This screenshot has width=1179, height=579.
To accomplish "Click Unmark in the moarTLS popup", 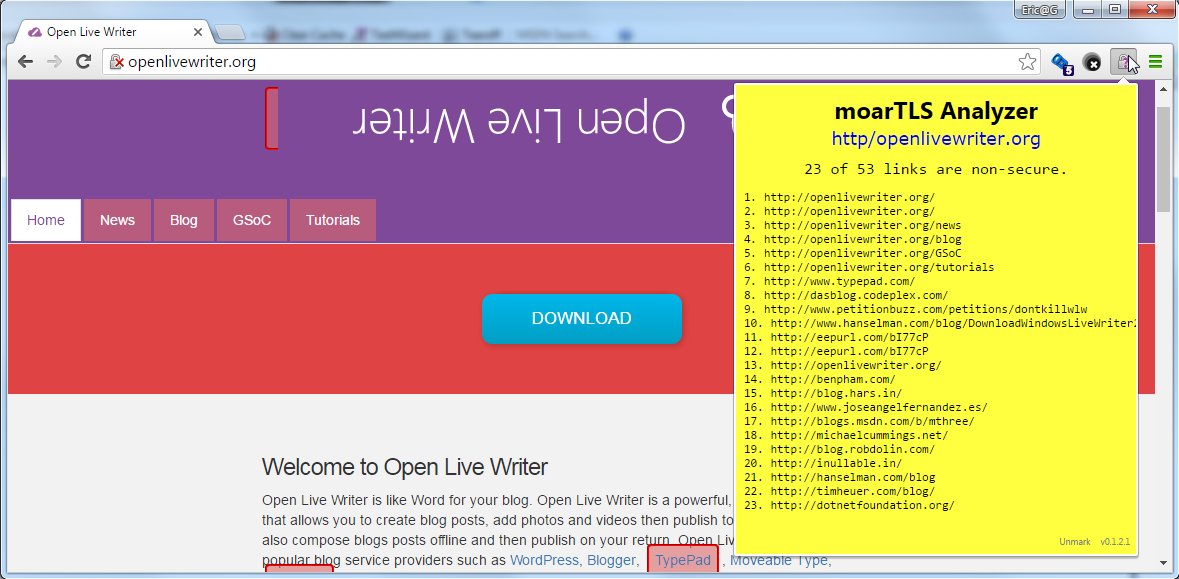I will click(x=1074, y=541).
